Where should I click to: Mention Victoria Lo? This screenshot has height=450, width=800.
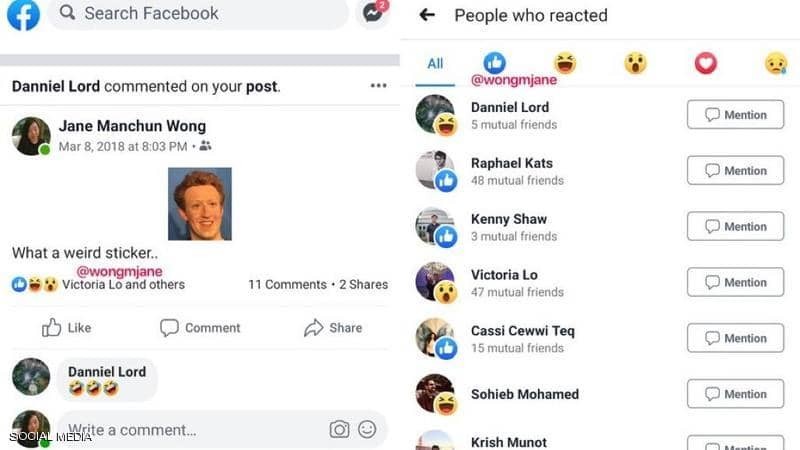(x=735, y=282)
